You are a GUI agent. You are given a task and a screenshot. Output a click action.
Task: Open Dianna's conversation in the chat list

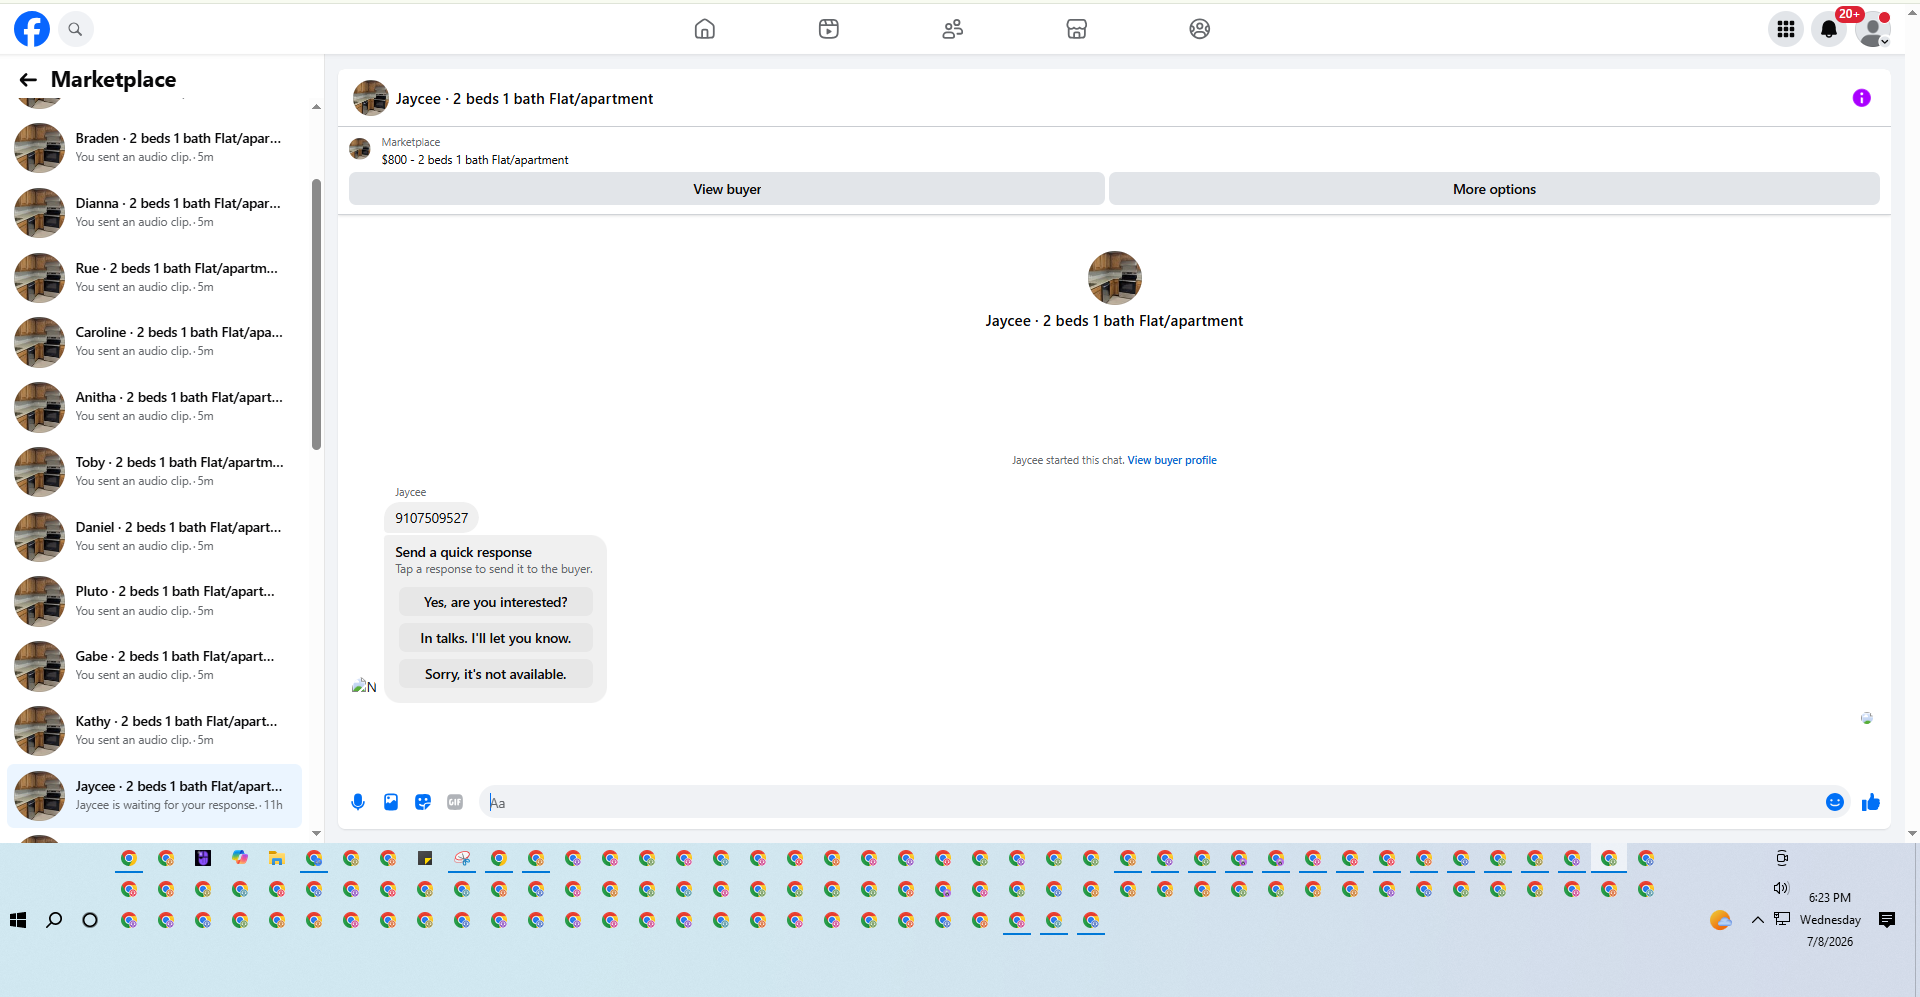click(155, 213)
